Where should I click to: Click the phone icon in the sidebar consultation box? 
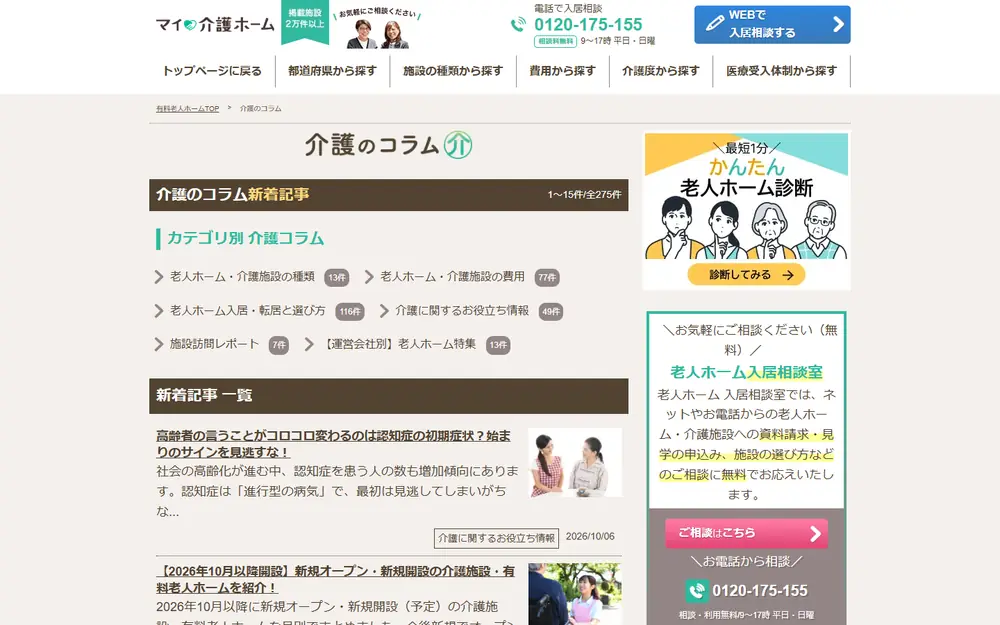click(x=696, y=591)
